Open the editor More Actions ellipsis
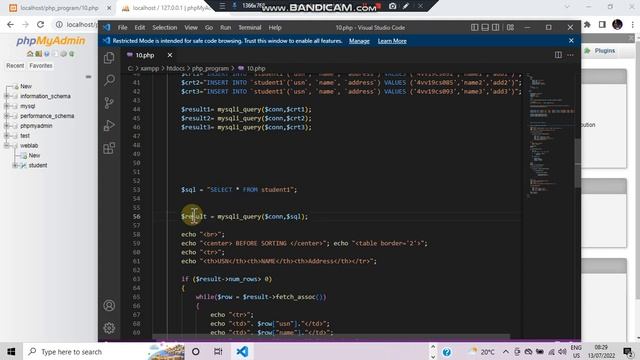The height and width of the screenshot is (360, 640). 571,55
